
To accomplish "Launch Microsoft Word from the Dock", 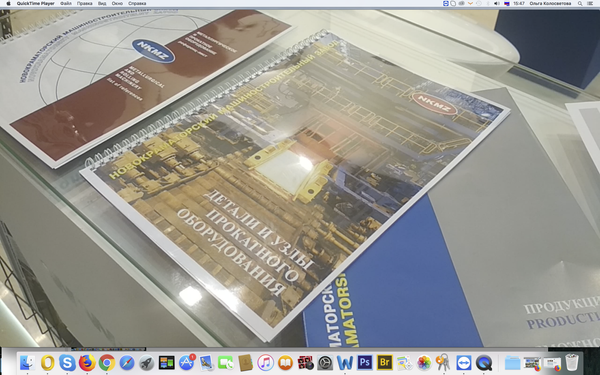I will click(x=345, y=362).
